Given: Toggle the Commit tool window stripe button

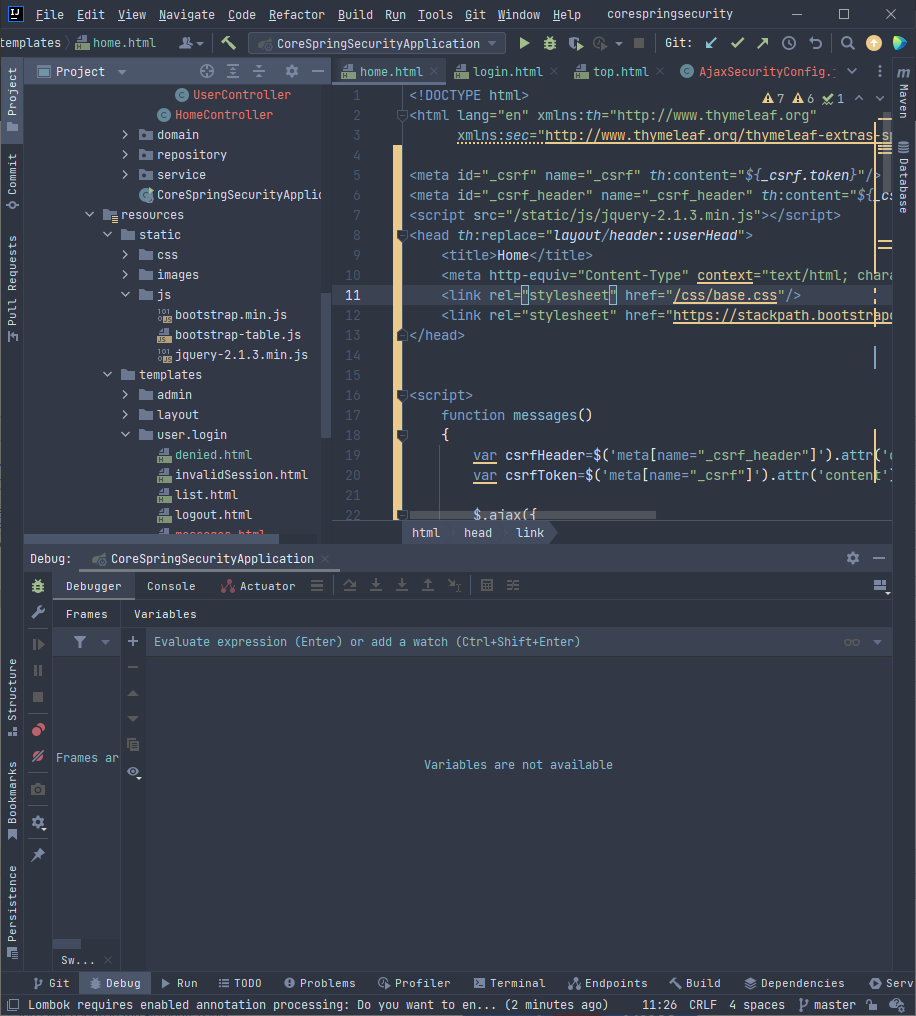Looking at the screenshot, I should (12, 182).
